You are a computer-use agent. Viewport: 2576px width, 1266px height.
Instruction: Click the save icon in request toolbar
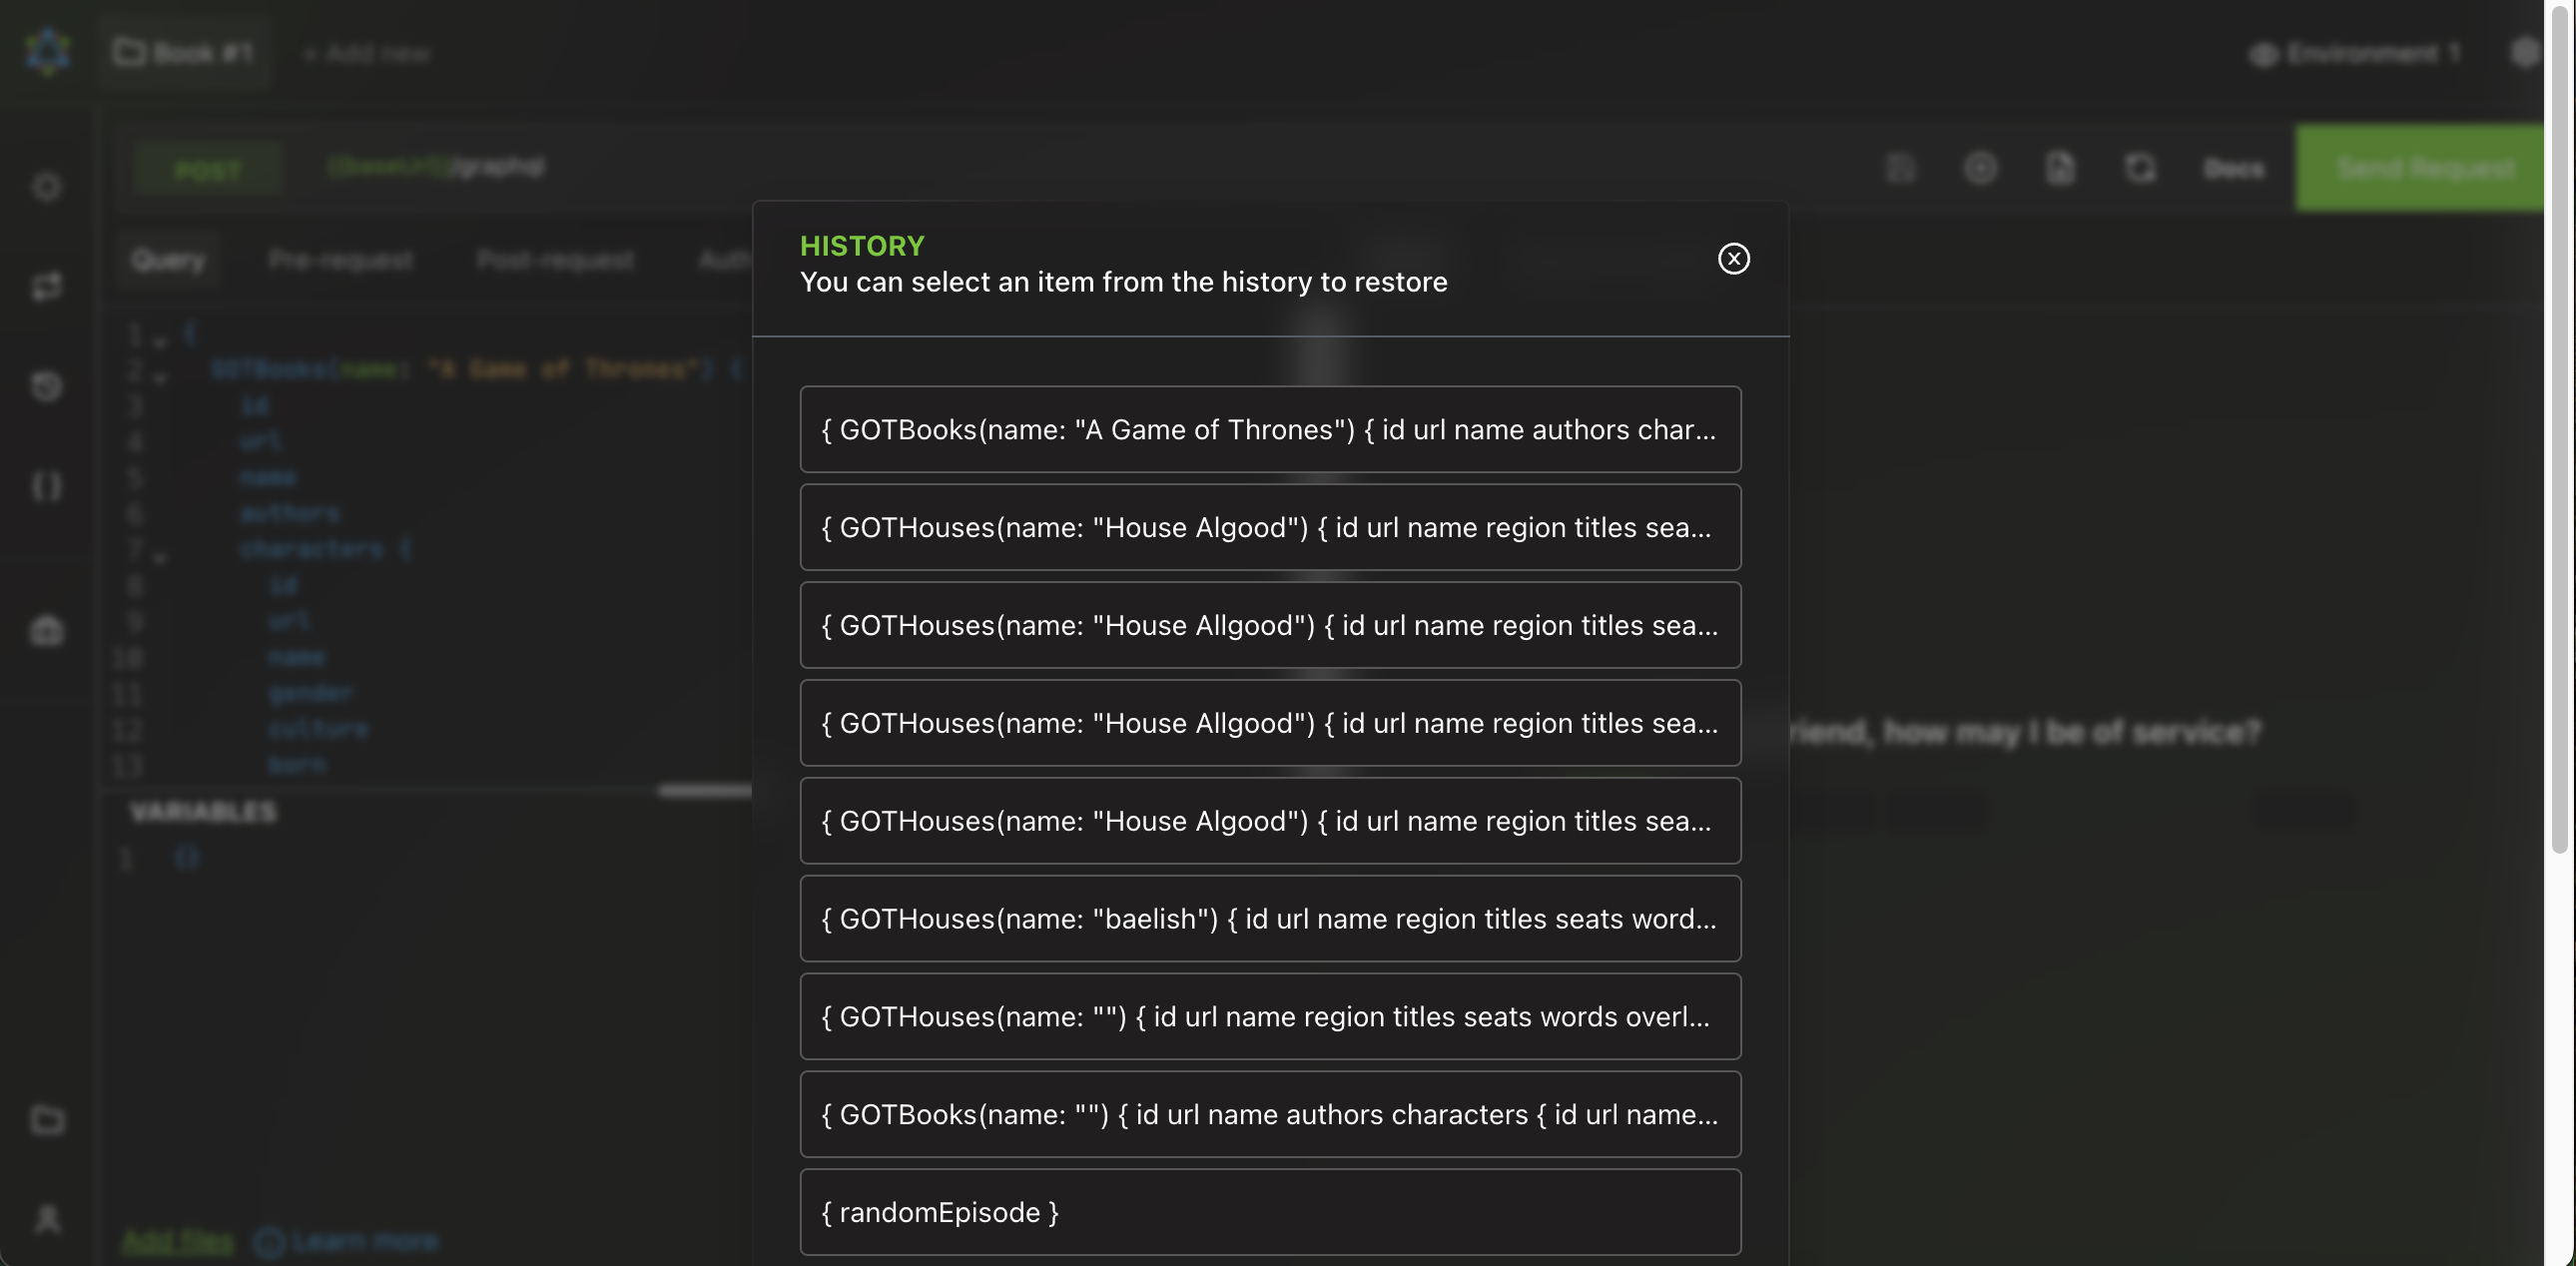pyautogui.click(x=1900, y=168)
